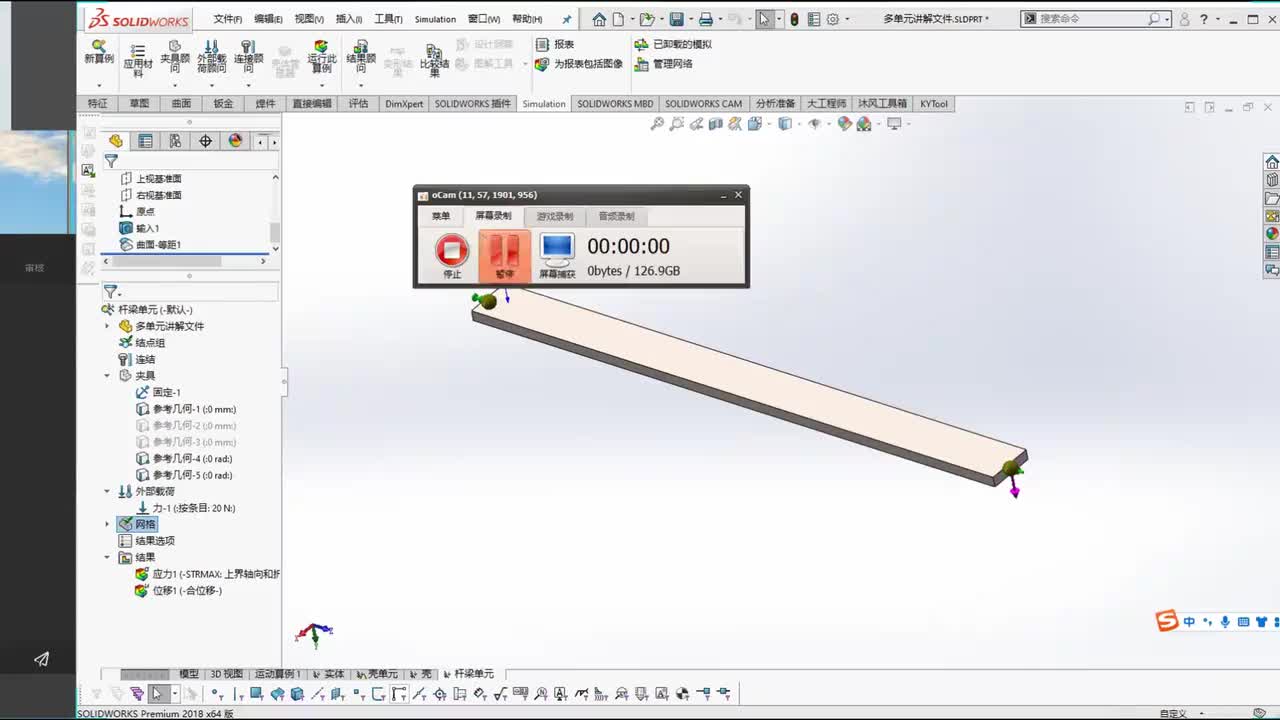Image resolution: width=1280 pixels, height=720 pixels.
Task: Switch to the SOLIDWORKS MBD tab
Action: [615, 104]
